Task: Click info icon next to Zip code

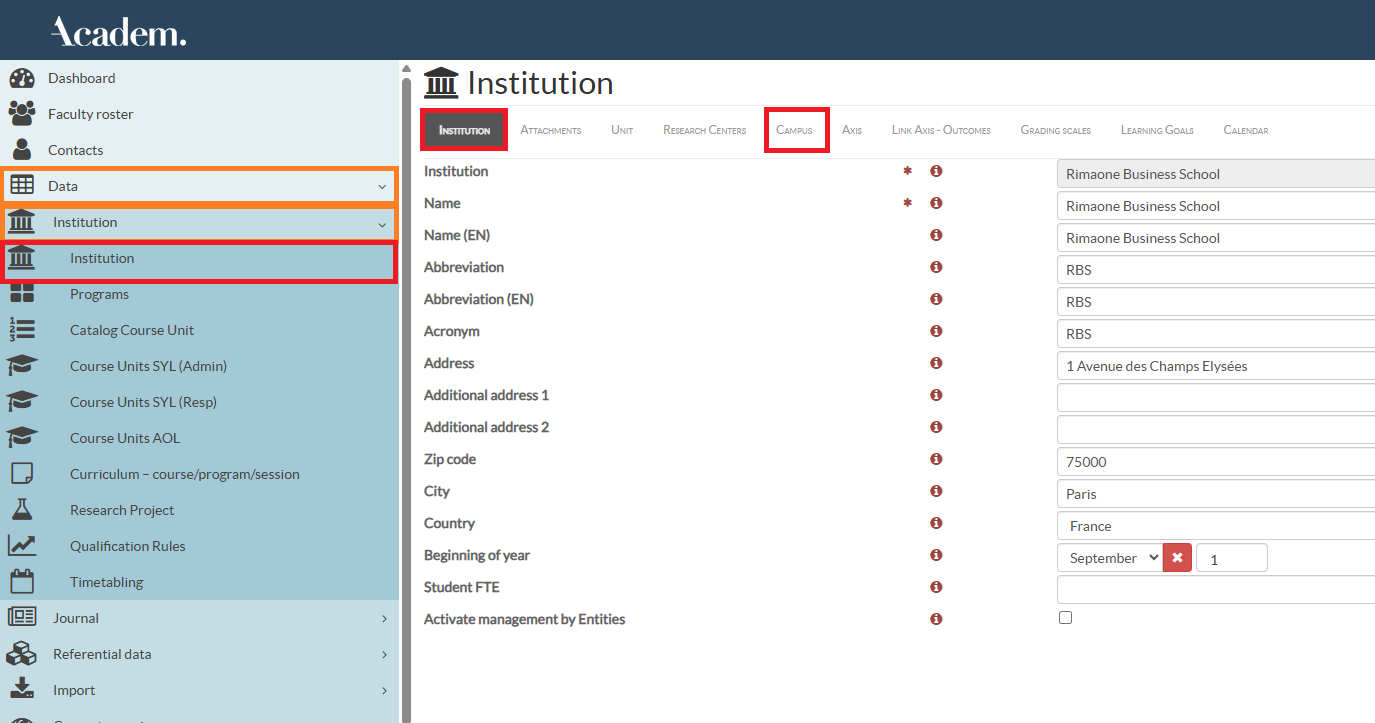Action: pos(936,459)
